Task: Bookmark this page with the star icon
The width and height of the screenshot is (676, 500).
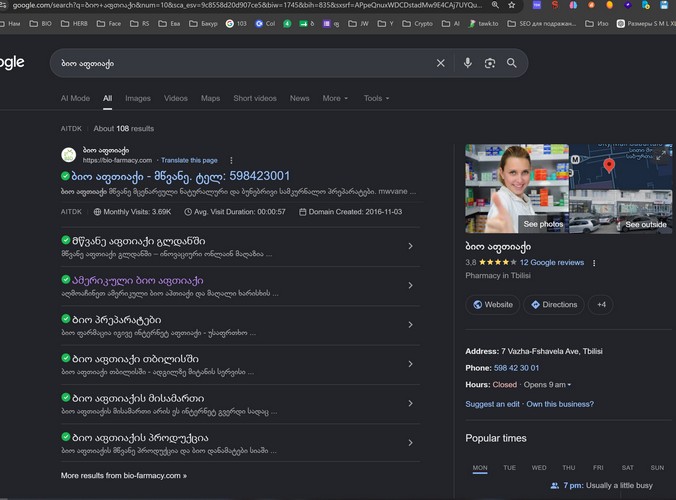Action: 512,5
